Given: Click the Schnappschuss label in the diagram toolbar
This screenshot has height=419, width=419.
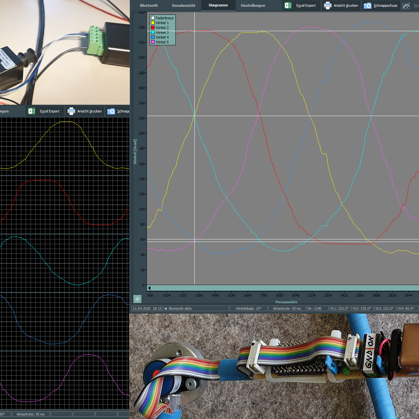Looking at the screenshot, I should [x=385, y=6].
